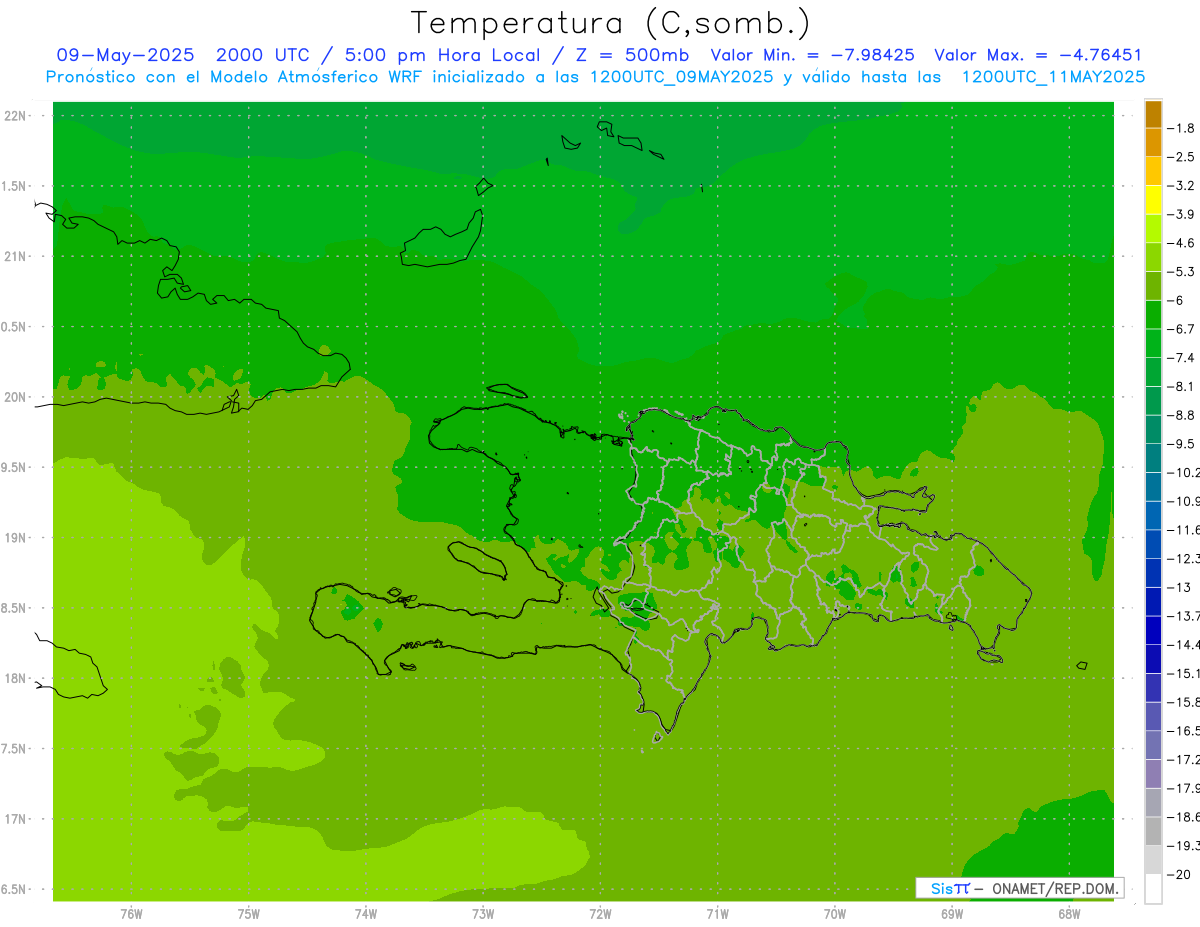Click the "20N" latitude label
The image size is (1200, 927).
pyautogui.click(x=16, y=397)
